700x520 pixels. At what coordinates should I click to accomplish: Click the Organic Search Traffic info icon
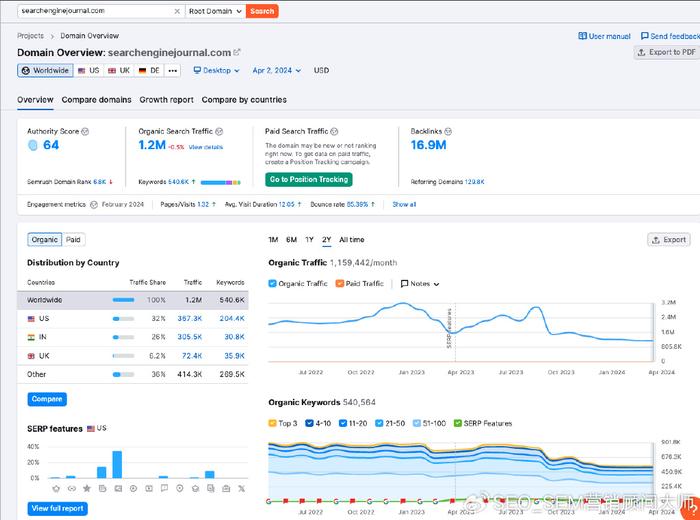coord(219,131)
